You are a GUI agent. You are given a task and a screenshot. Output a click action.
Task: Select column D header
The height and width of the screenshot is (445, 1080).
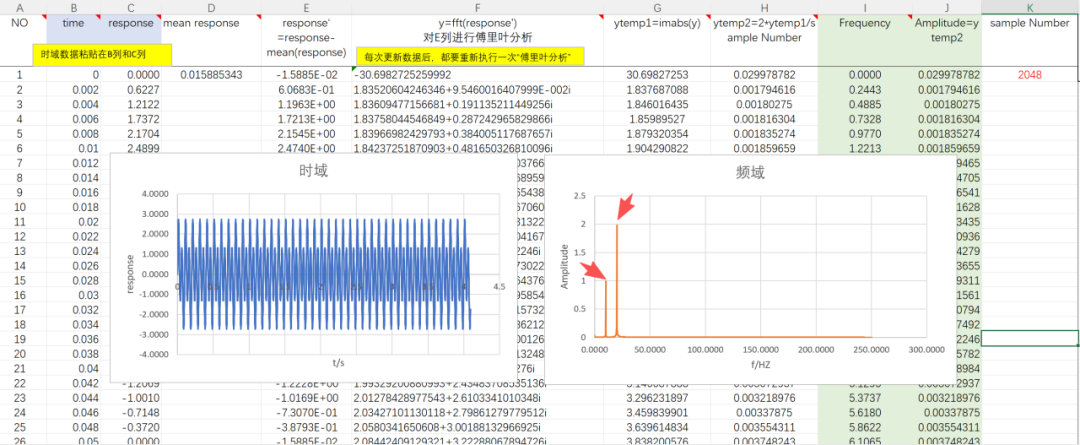[211, 8]
